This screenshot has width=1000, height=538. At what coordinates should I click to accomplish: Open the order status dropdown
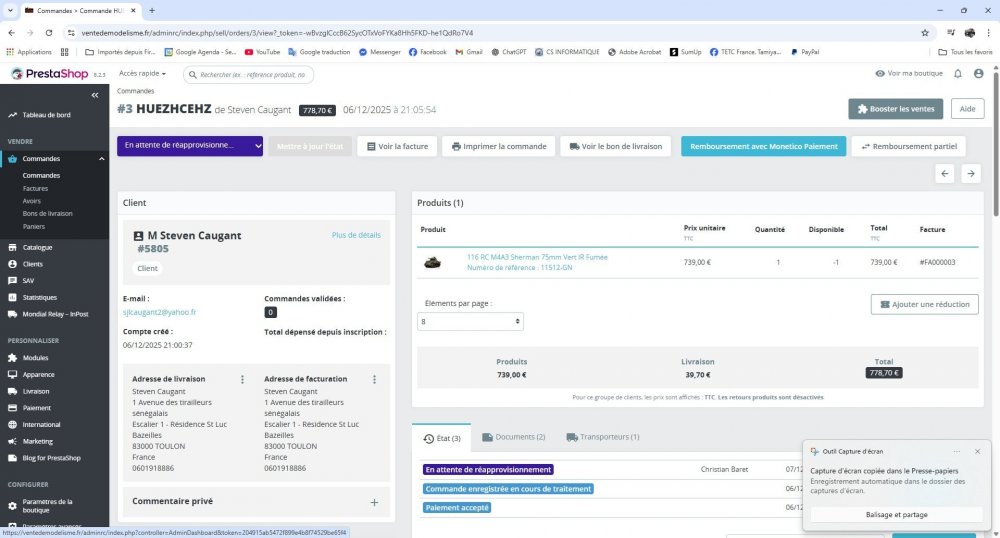[x=189, y=145]
